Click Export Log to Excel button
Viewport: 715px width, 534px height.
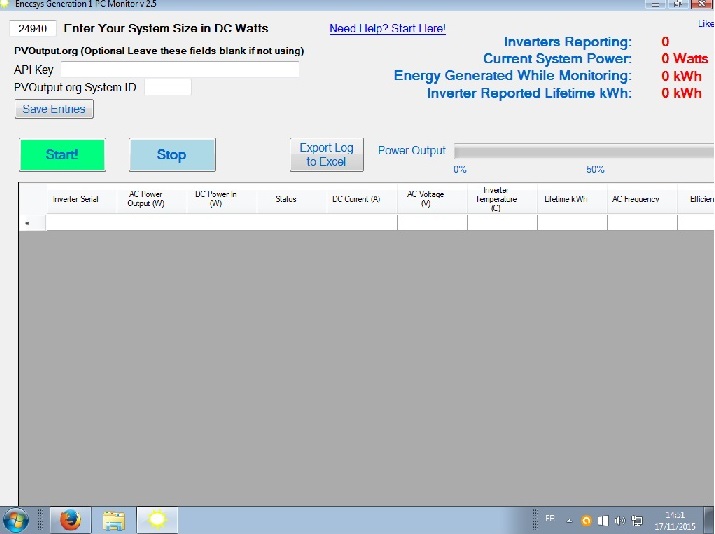326,155
